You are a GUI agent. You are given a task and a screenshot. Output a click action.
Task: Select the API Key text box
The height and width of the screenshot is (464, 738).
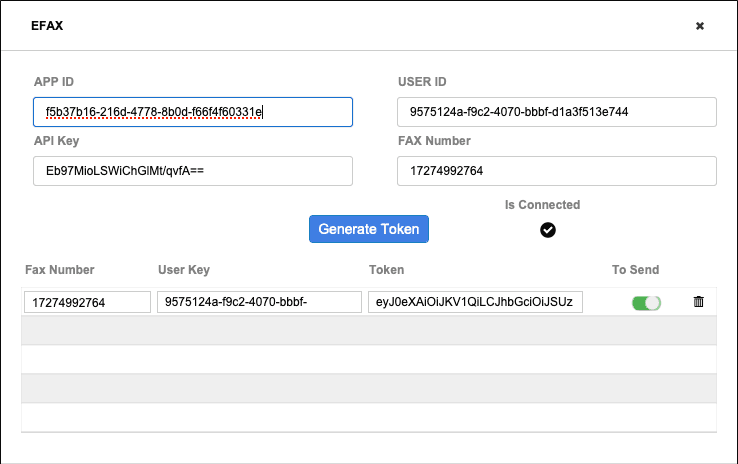[193, 171]
